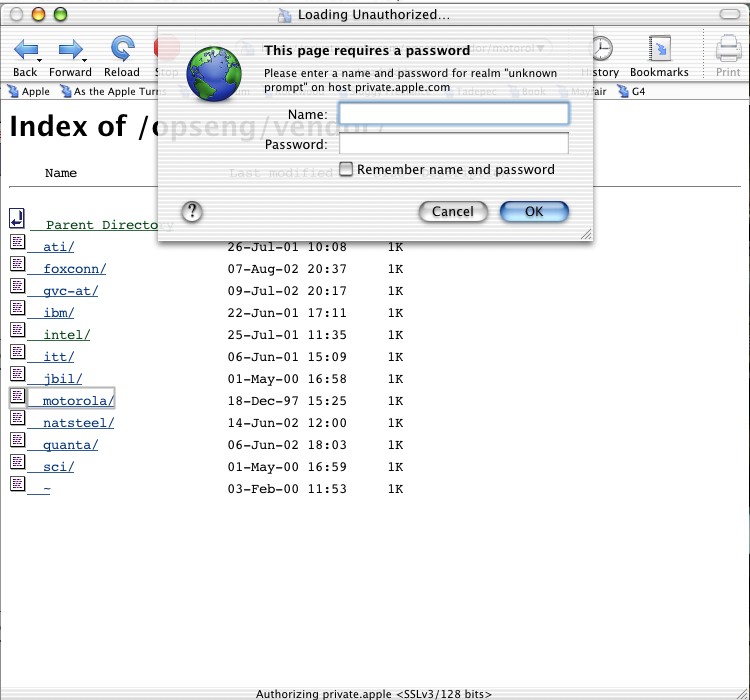Open the Forward button history dropdown arrow
The height and width of the screenshot is (700, 750).
[x=84, y=60]
